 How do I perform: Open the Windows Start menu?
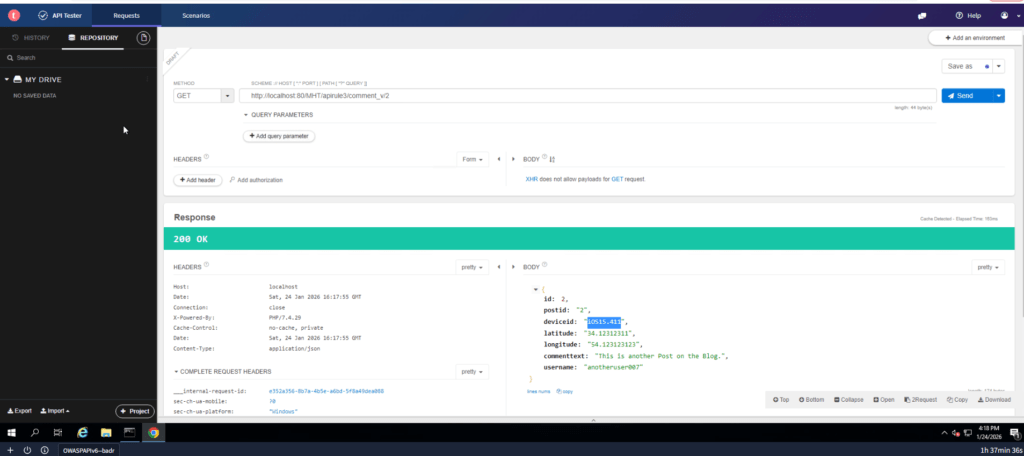(11, 432)
